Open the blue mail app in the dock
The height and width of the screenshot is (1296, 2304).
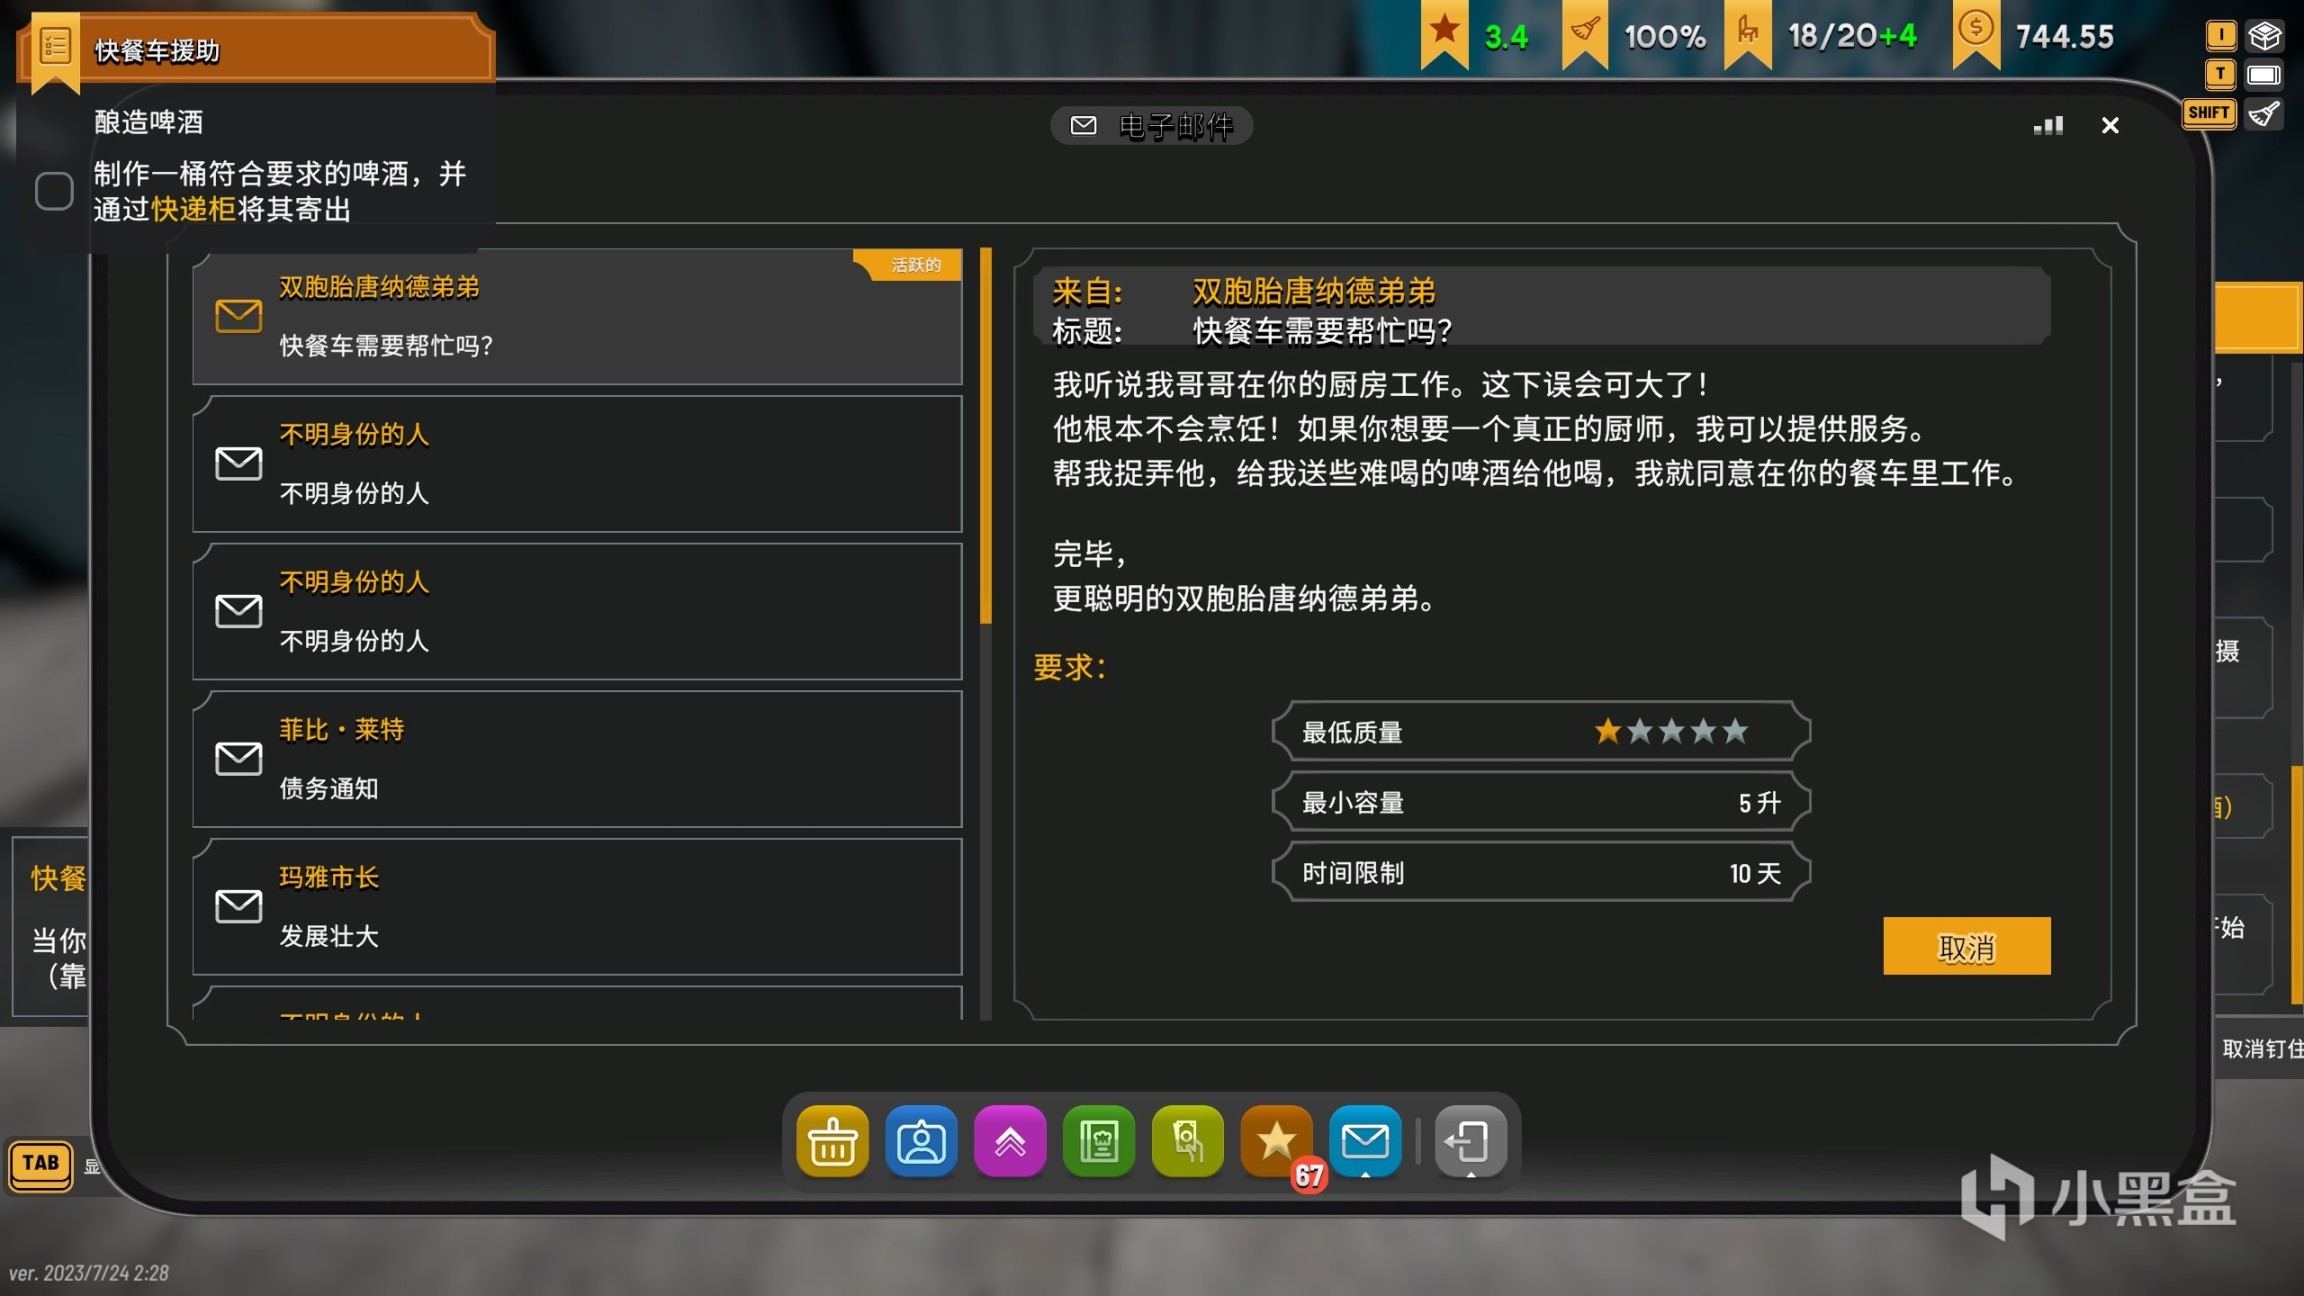(x=1365, y=1141)
